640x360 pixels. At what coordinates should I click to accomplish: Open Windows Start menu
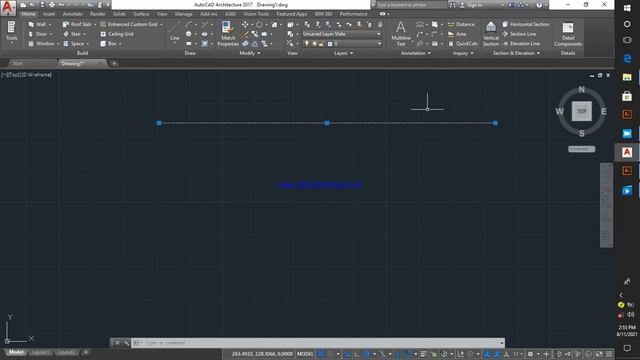(x=627, y=8)
